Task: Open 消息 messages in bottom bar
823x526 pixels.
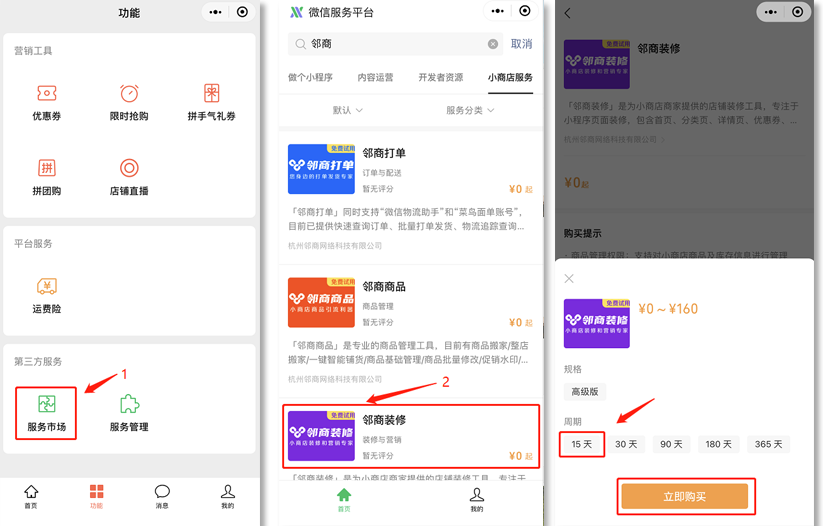Action: coord(162,497)
